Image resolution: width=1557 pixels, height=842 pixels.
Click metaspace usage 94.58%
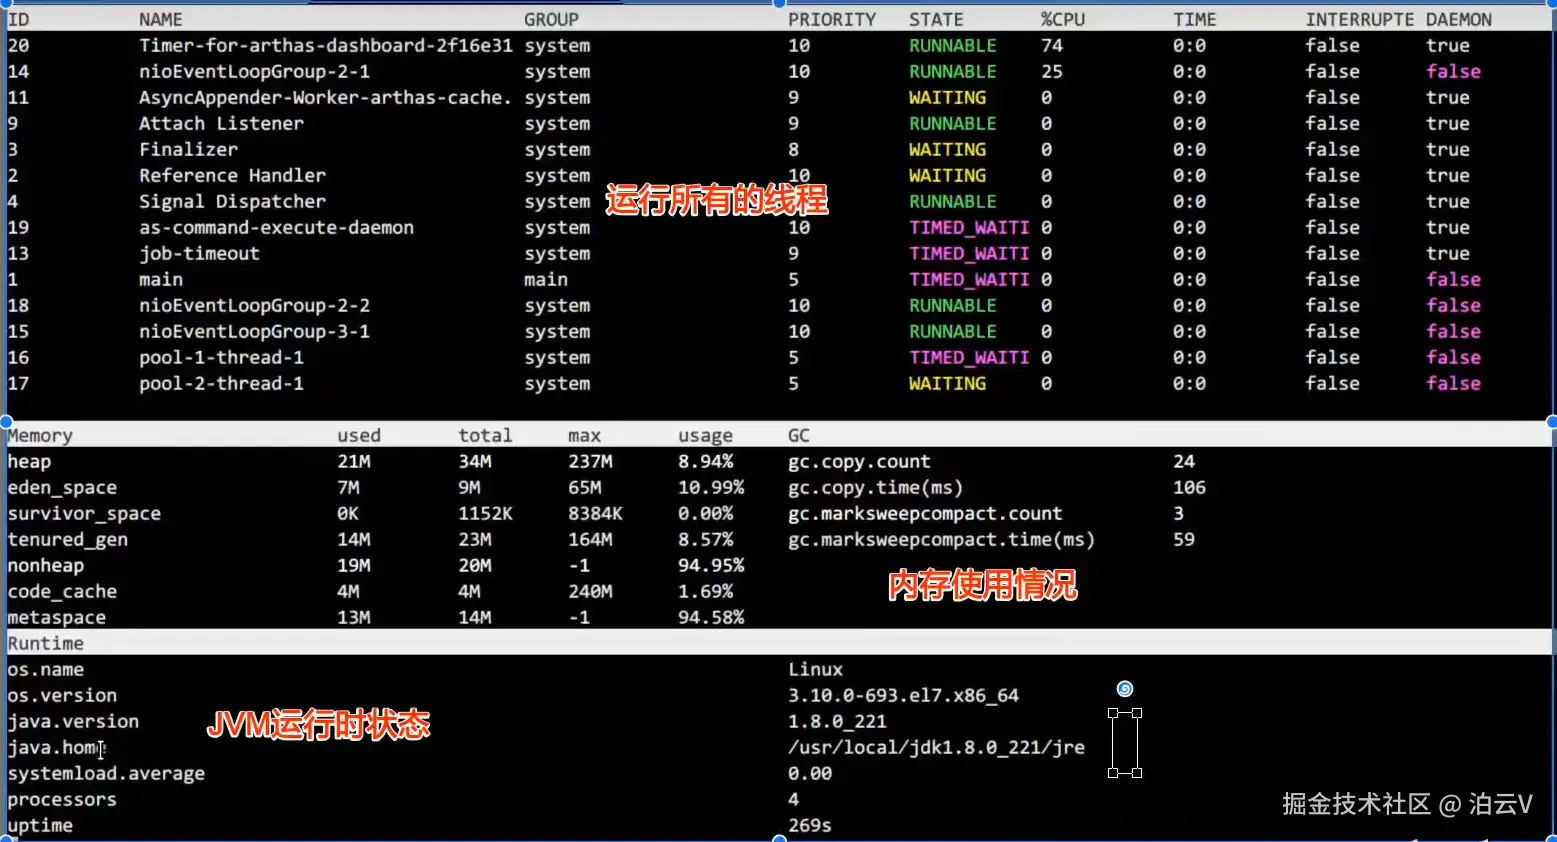[711, 617]
